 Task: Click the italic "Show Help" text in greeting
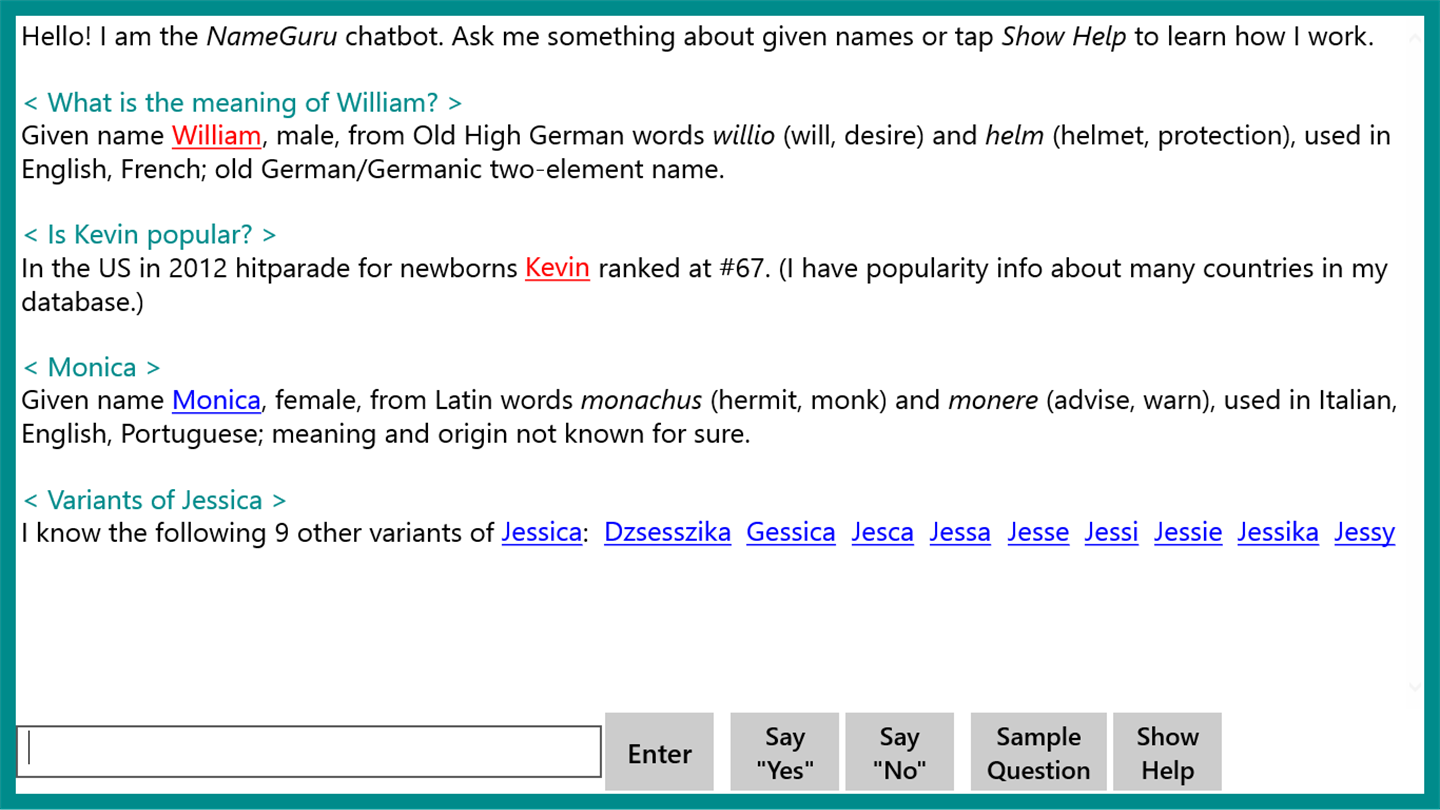click(x=1064, y=37)
